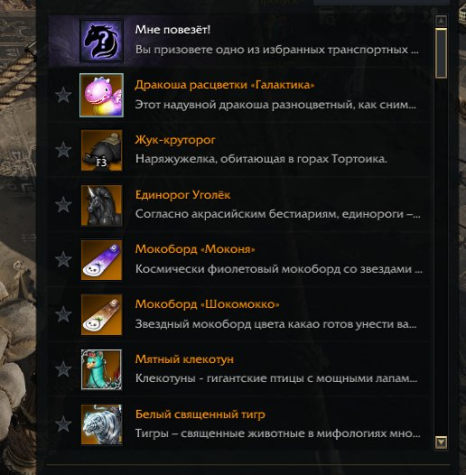Toggle favorite star for Дракоша «Галактика»
The width and height of the screenshot is (466, 475).
click(x=63, y=95)
